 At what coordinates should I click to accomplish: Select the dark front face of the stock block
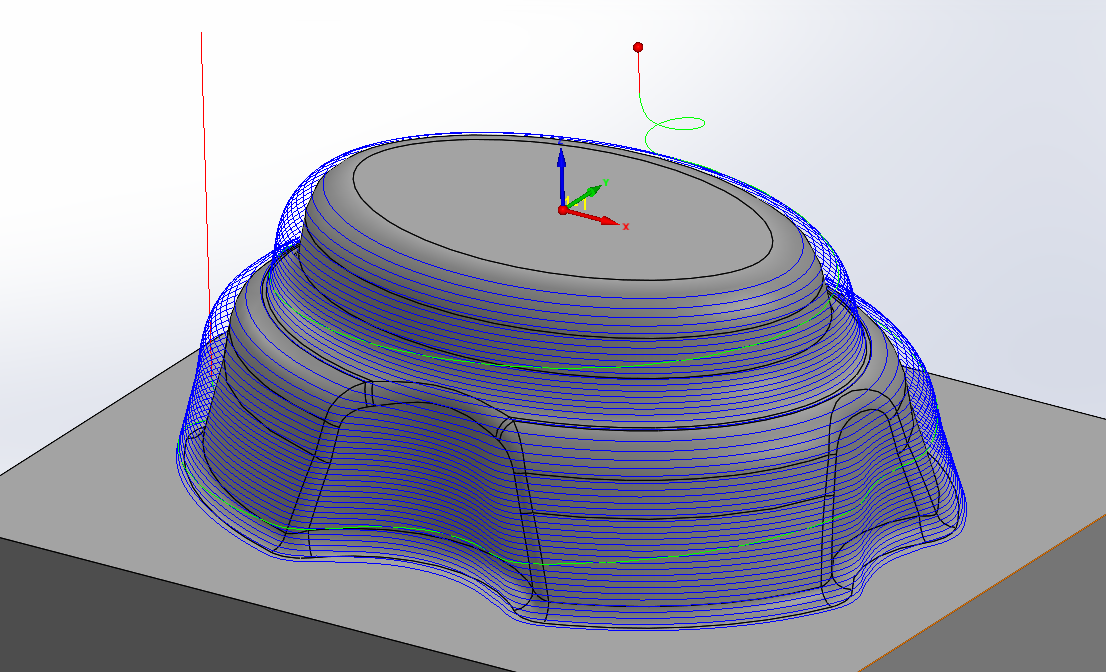coord(200,620)
